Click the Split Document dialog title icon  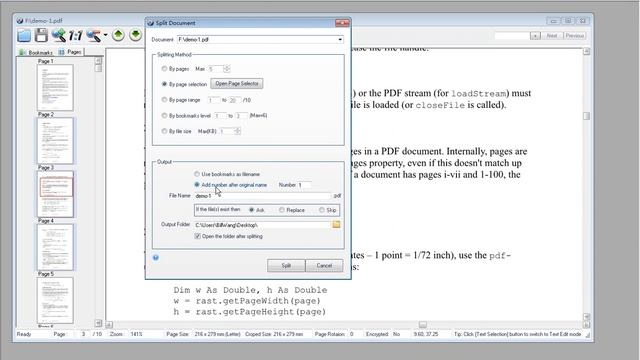(150, 23)
